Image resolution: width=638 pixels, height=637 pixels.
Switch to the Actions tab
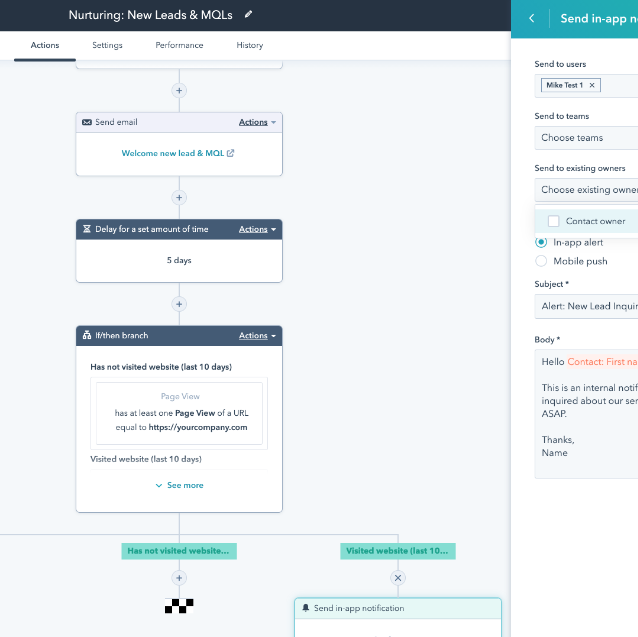tap(45, 45)
